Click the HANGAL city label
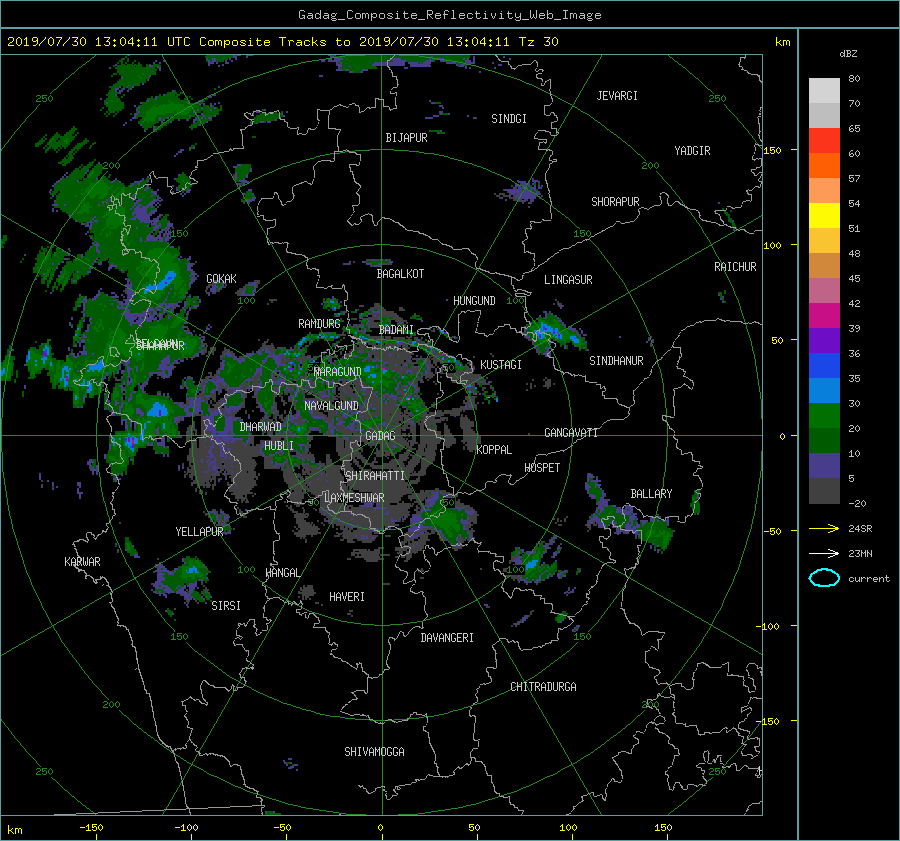 282,573
